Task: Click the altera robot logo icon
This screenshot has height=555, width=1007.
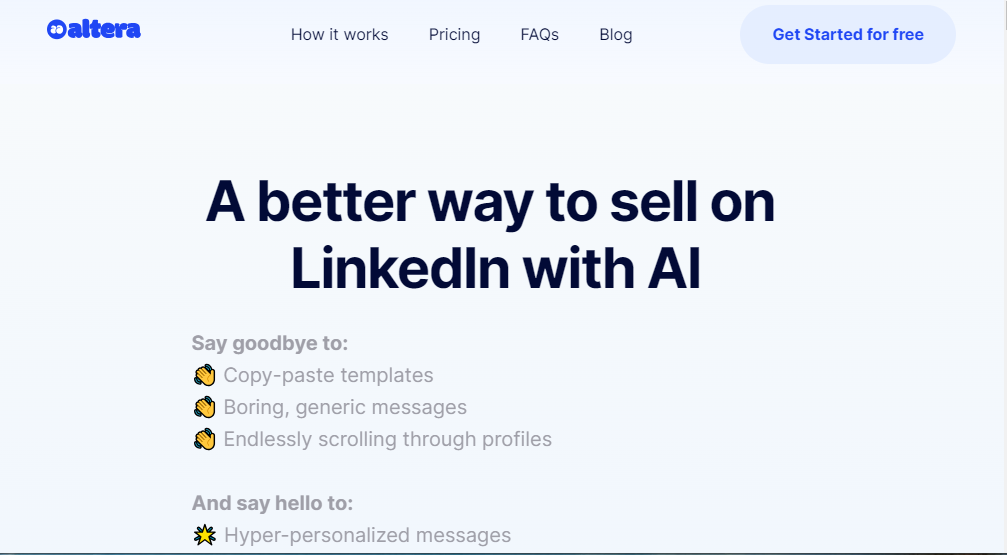Action: pos(56,30)
